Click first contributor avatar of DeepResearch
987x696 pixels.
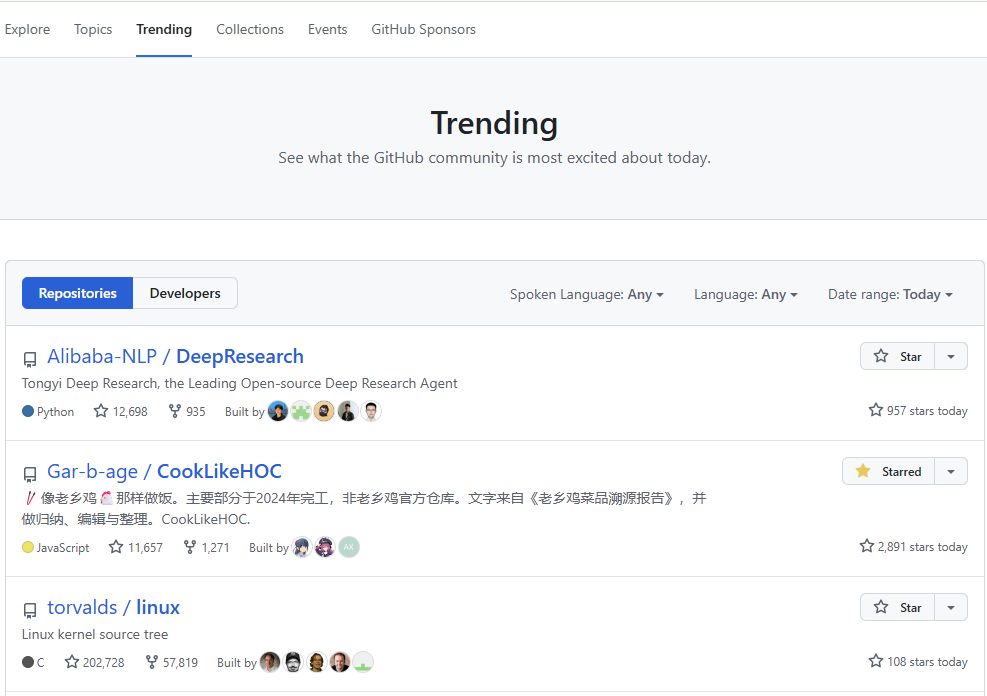pyautogui.click(x=278, y=411)
